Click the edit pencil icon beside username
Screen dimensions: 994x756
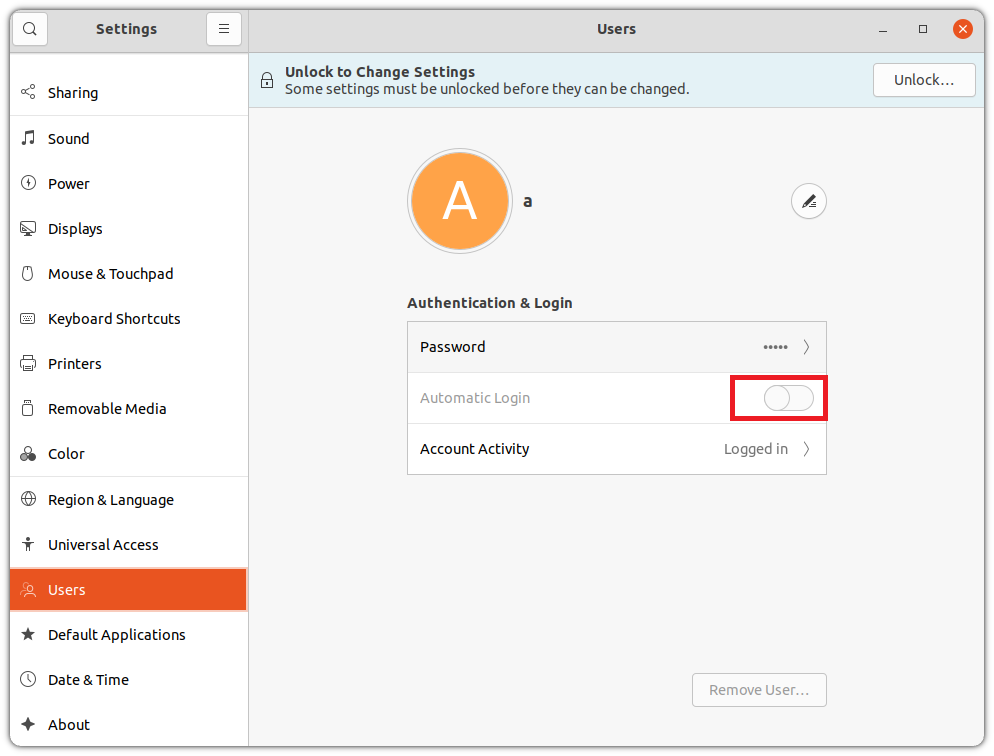pos(808,202)
